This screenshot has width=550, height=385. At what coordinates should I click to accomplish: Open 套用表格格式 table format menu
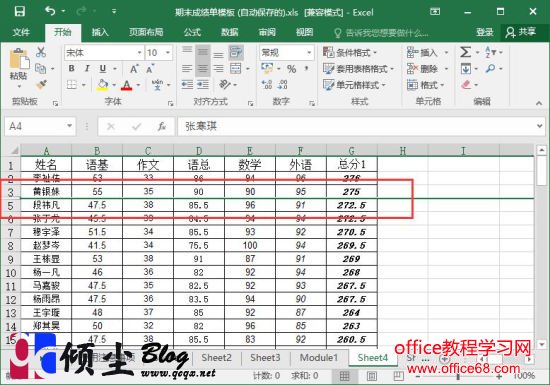(x=358, y=69)
